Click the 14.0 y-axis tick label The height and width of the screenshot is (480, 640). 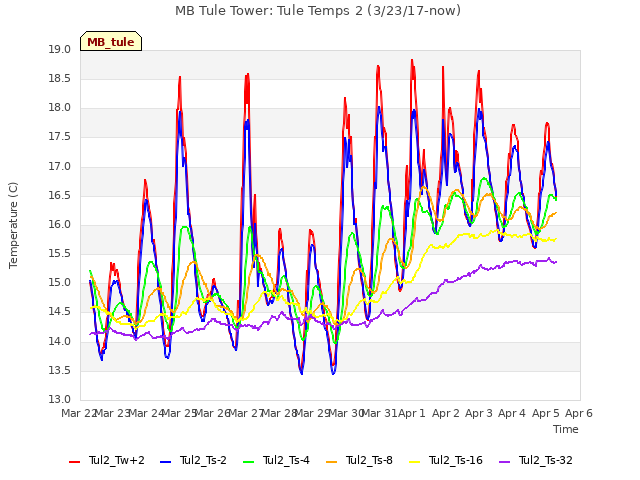(60, 341)
